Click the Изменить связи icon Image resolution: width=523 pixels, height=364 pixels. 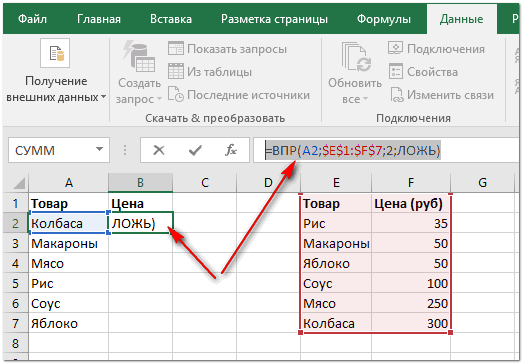coord(397,94)
